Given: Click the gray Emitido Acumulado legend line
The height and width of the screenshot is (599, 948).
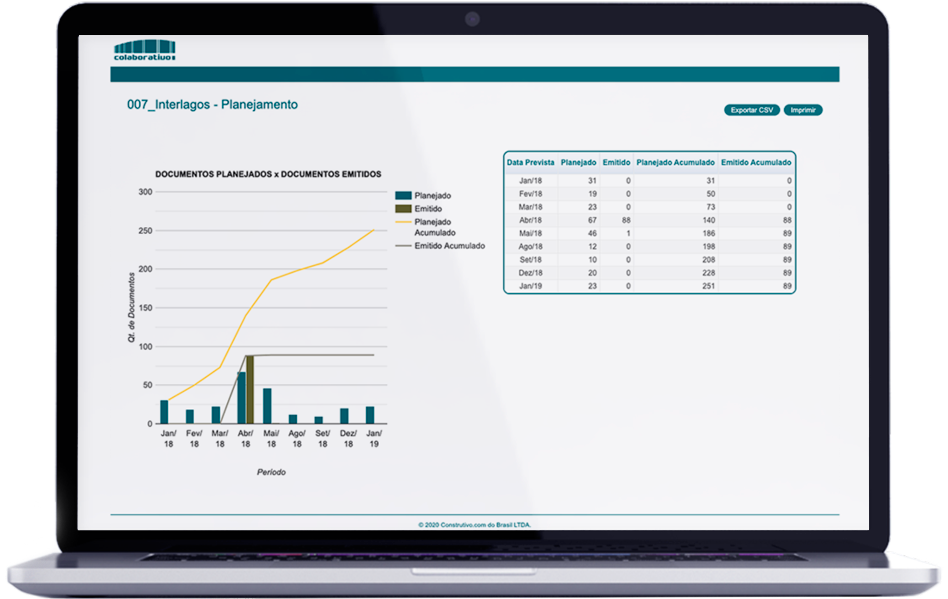Looking at the screenshot, I should point(403,245).
